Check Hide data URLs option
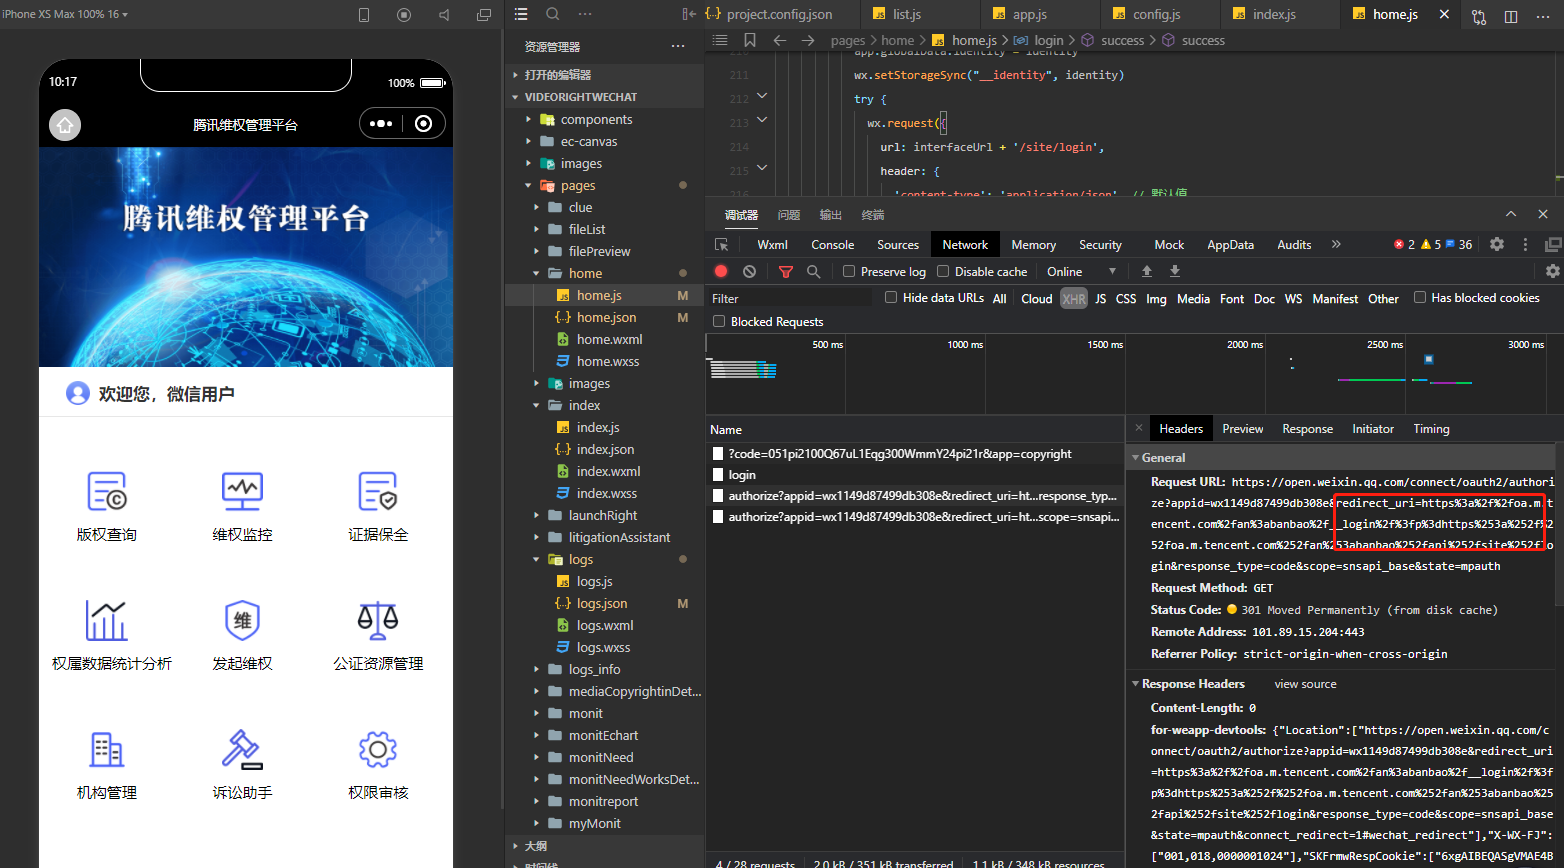 click(x=891, y=297)
